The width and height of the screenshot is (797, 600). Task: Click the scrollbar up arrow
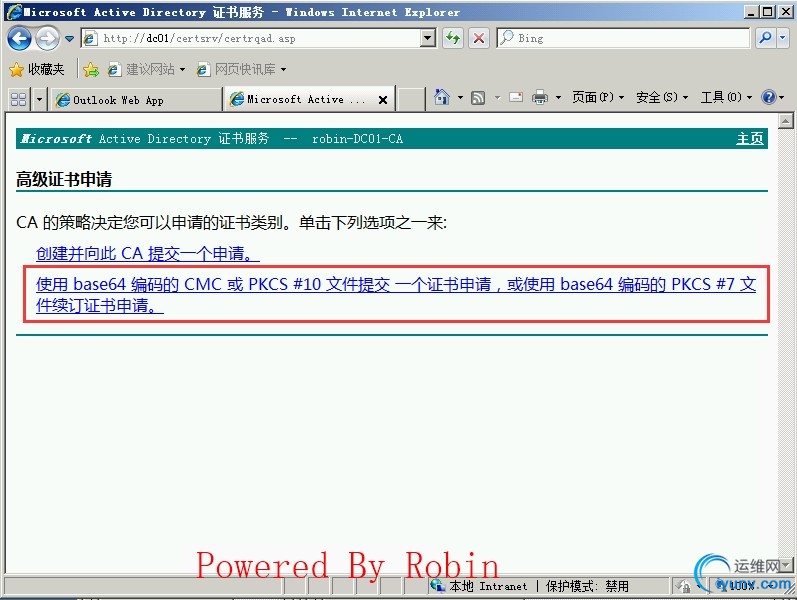785,122
